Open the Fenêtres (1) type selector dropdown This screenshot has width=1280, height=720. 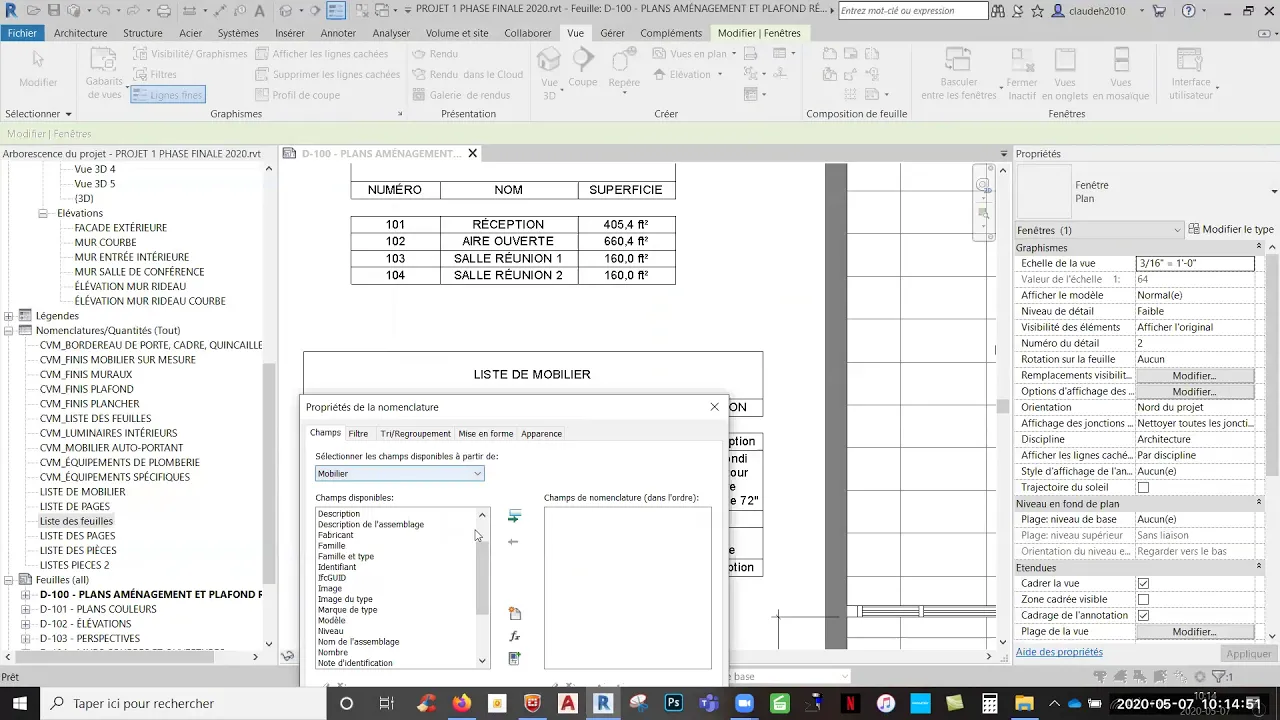(1098, 230)
